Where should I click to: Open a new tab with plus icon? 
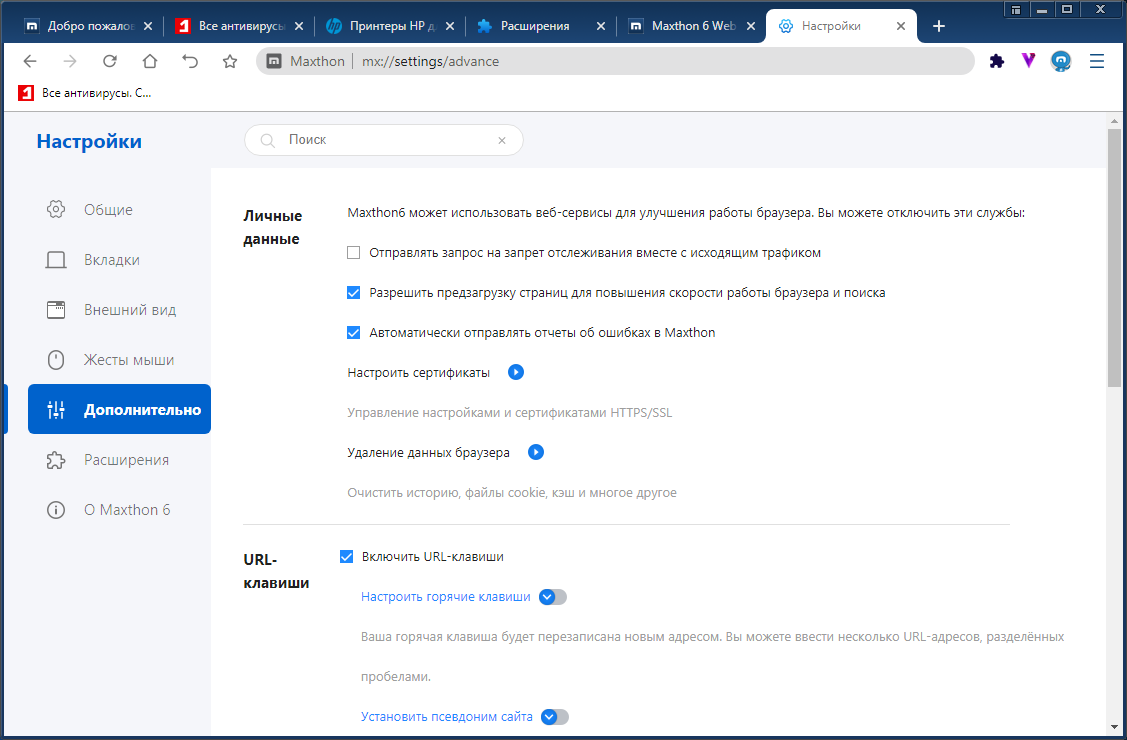point(939,26)
